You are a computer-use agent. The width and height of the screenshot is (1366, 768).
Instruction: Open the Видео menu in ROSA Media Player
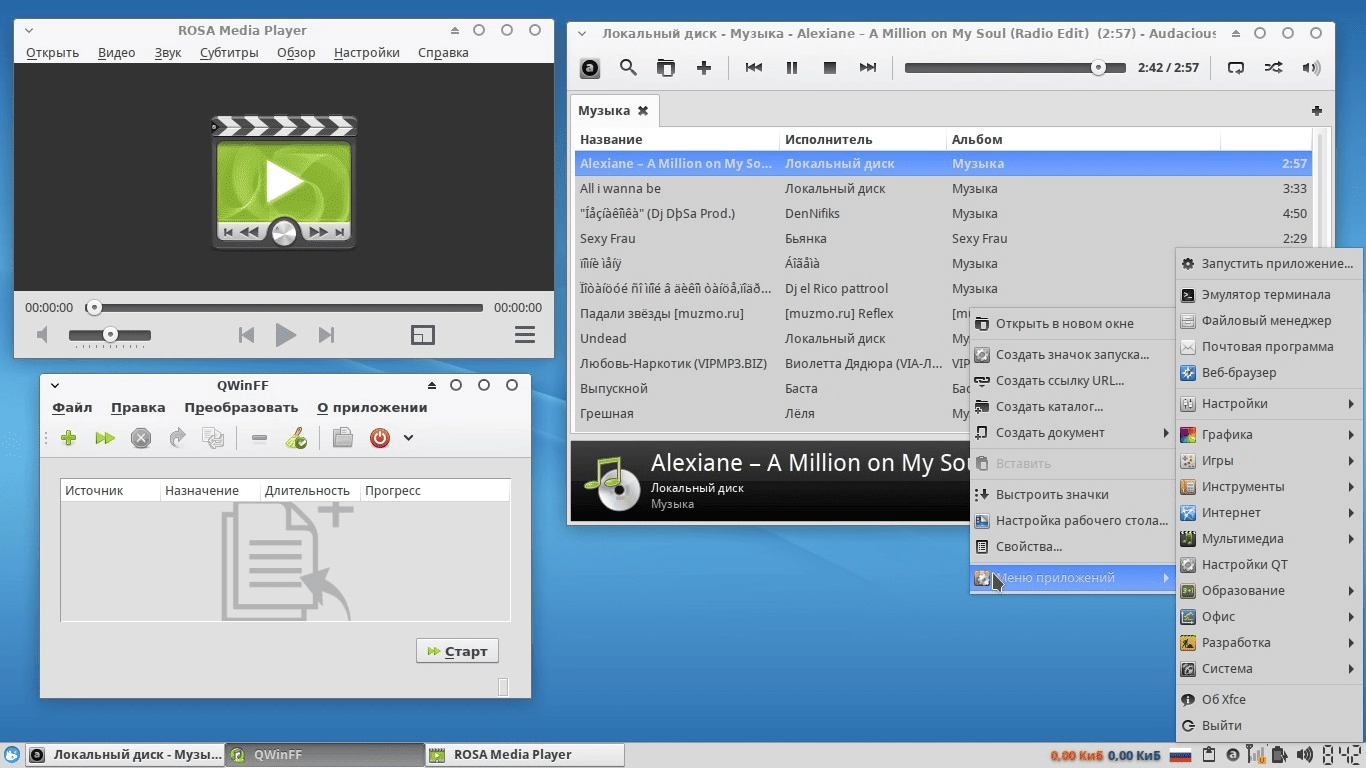click(x=117, y=53)
